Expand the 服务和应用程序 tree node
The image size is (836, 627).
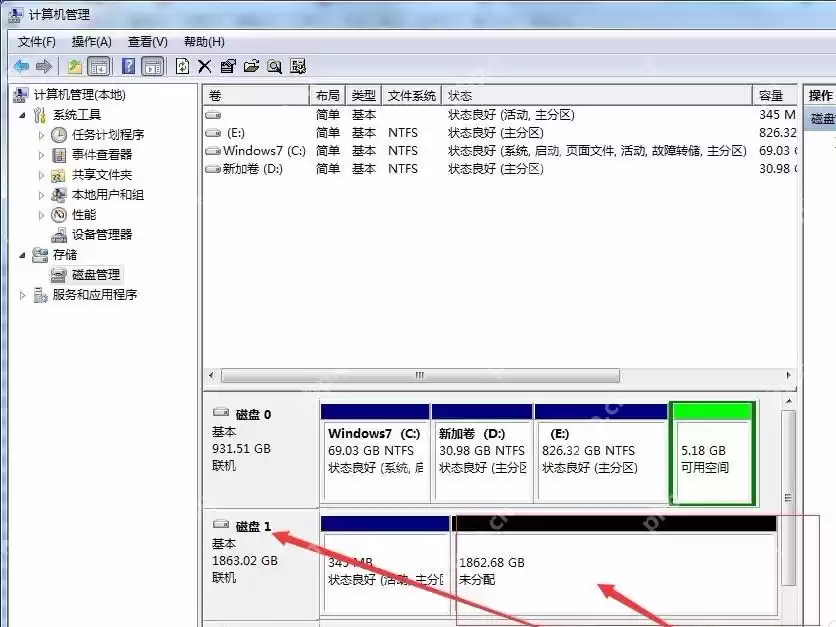tap(21, 295)
